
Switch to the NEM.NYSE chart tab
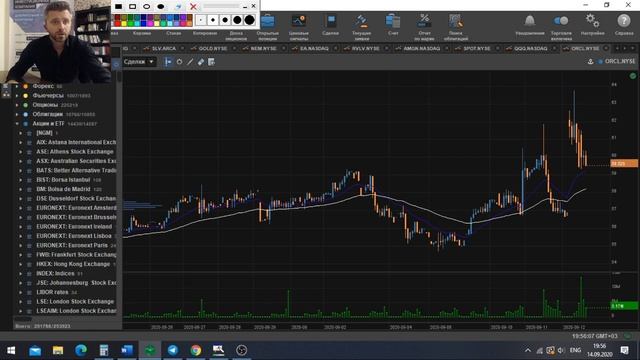click(263, 49)
